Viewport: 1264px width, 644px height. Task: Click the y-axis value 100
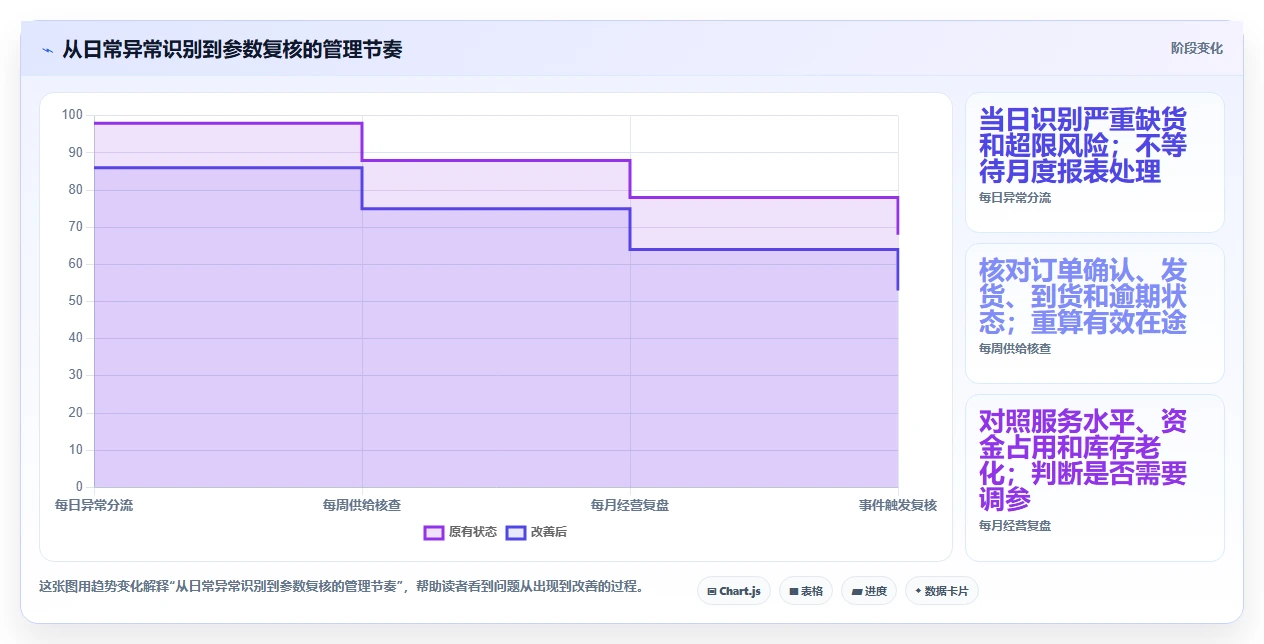coord(72,115)
